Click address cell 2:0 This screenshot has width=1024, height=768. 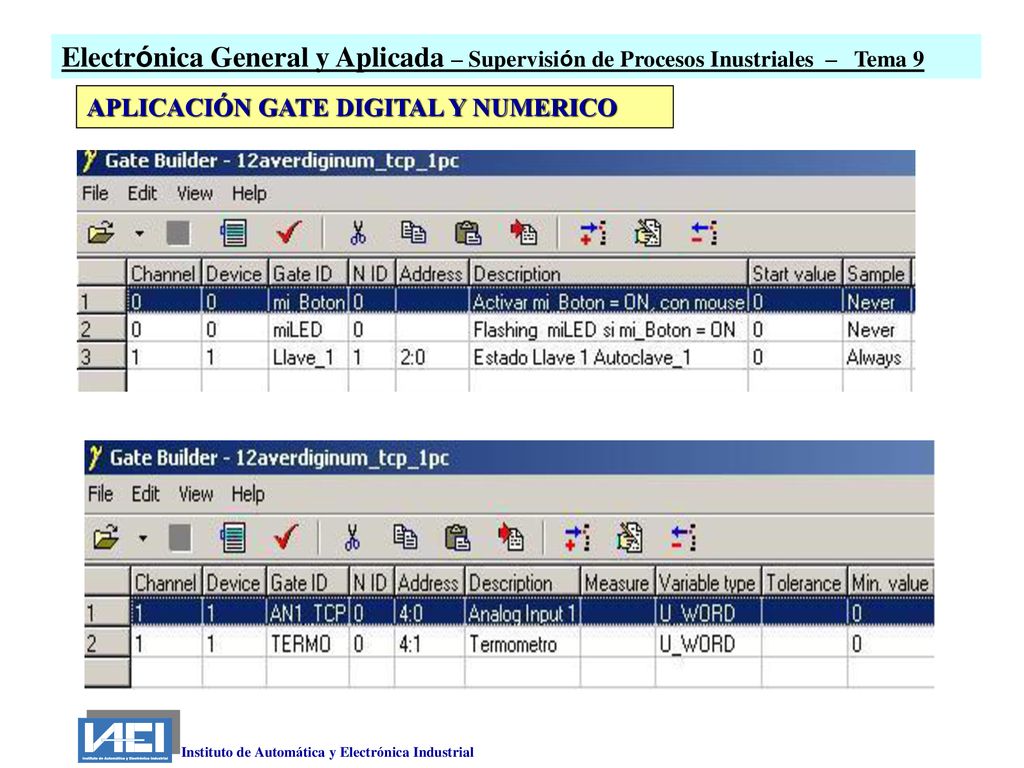pos(432,357)
